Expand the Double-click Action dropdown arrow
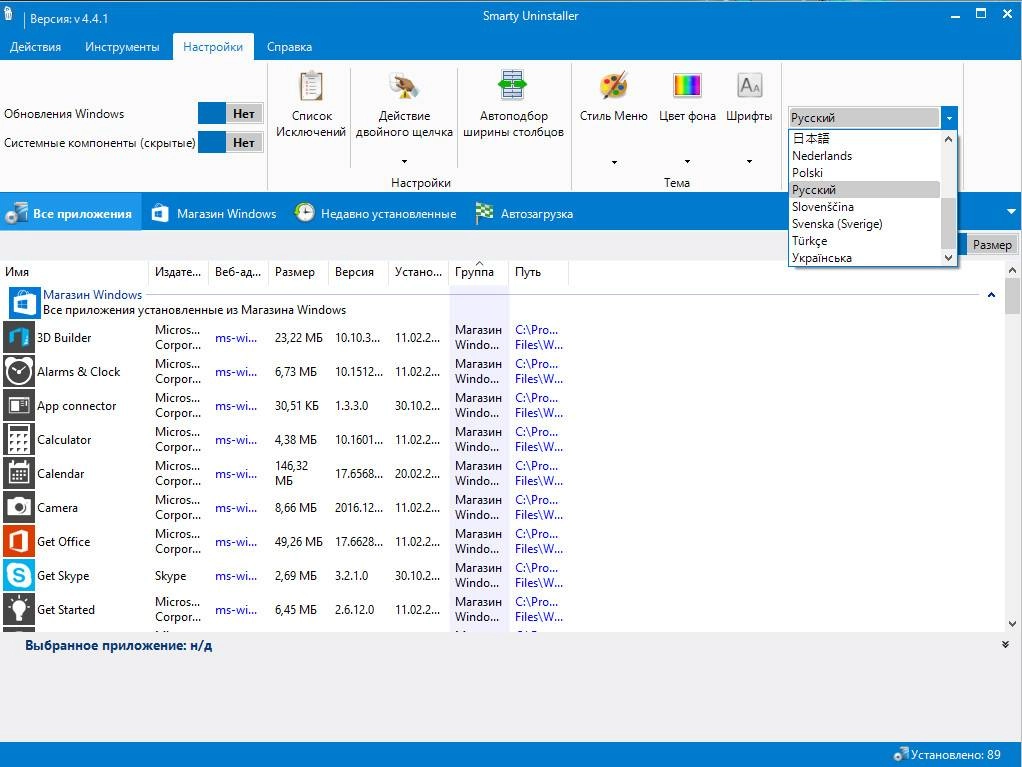This screenshot has width=1022, height=767. 404,161
